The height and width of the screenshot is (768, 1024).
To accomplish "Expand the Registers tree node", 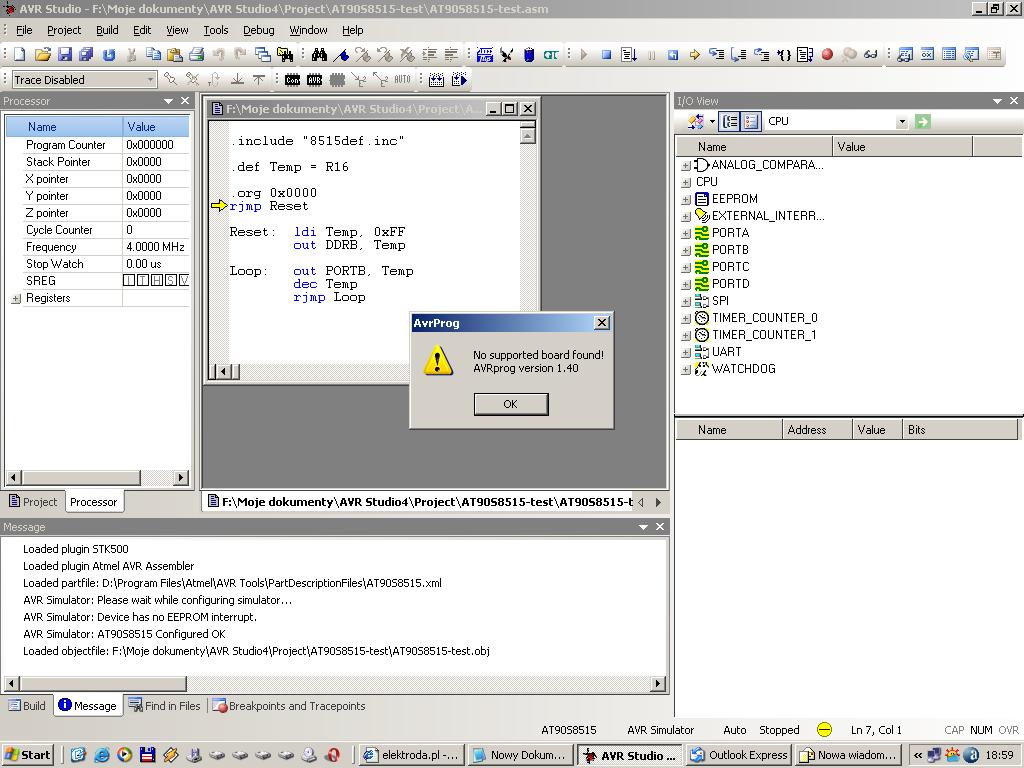I will [x=16, y=298].
